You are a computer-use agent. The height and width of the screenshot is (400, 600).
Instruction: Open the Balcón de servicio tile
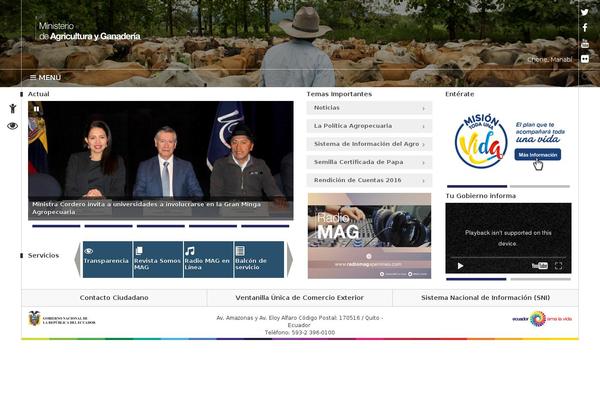point(259,259)
